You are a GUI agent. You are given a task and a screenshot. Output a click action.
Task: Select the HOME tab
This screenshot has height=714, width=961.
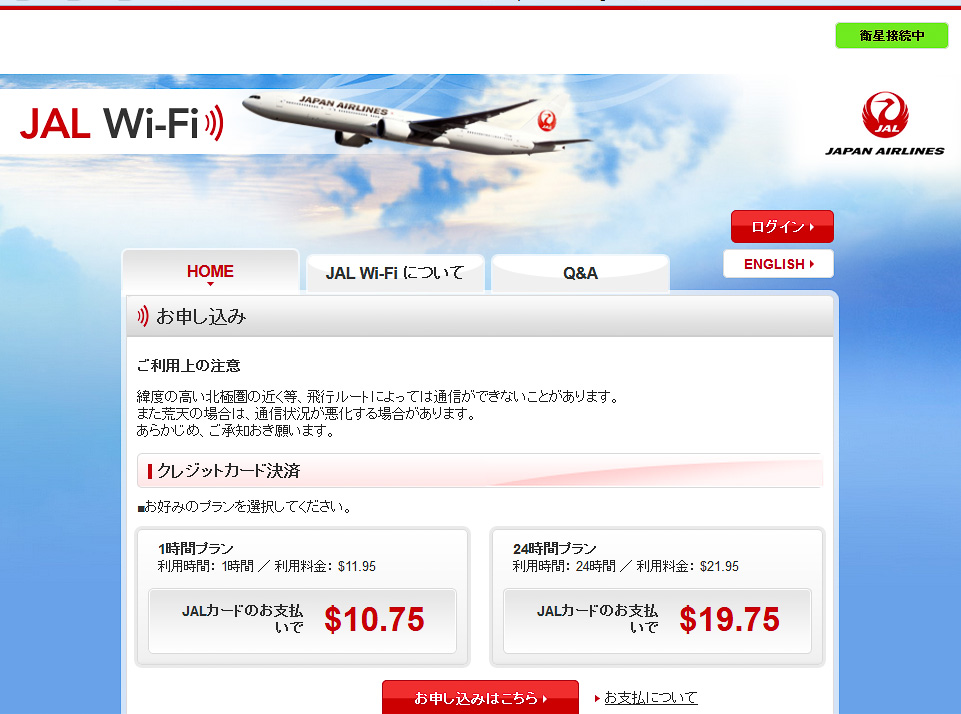210,272
